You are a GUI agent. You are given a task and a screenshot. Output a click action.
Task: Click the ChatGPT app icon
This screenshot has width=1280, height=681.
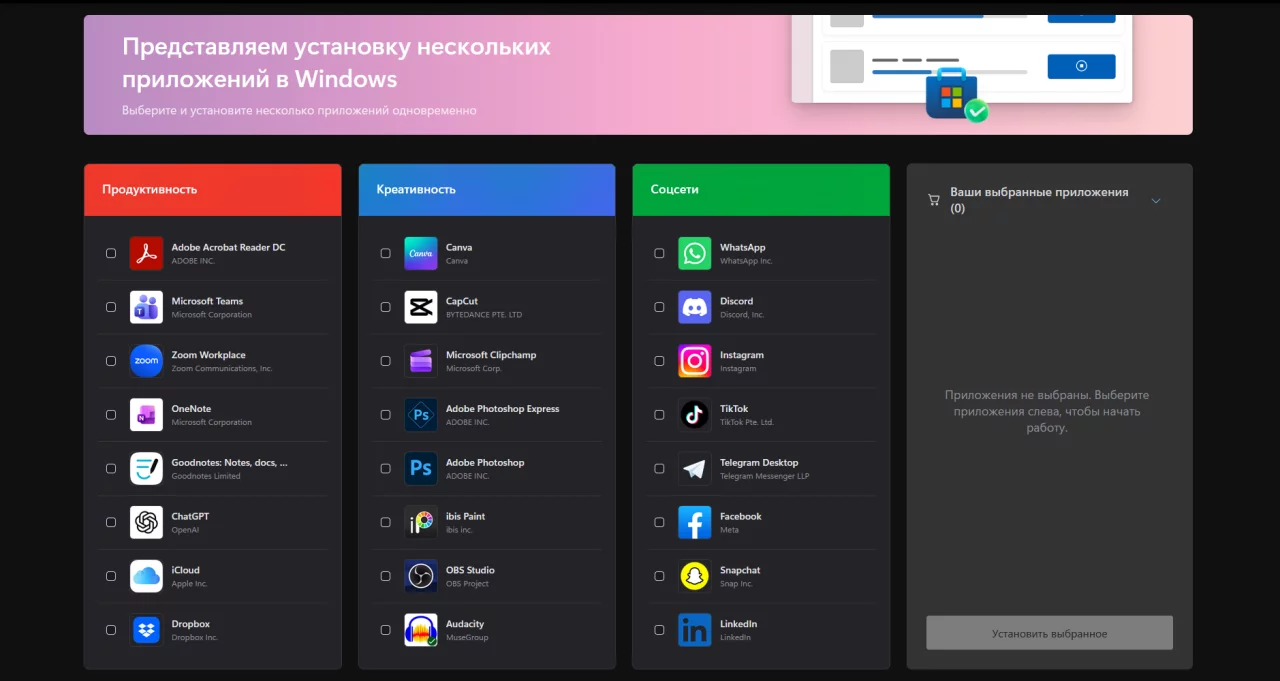coord(146,522)
